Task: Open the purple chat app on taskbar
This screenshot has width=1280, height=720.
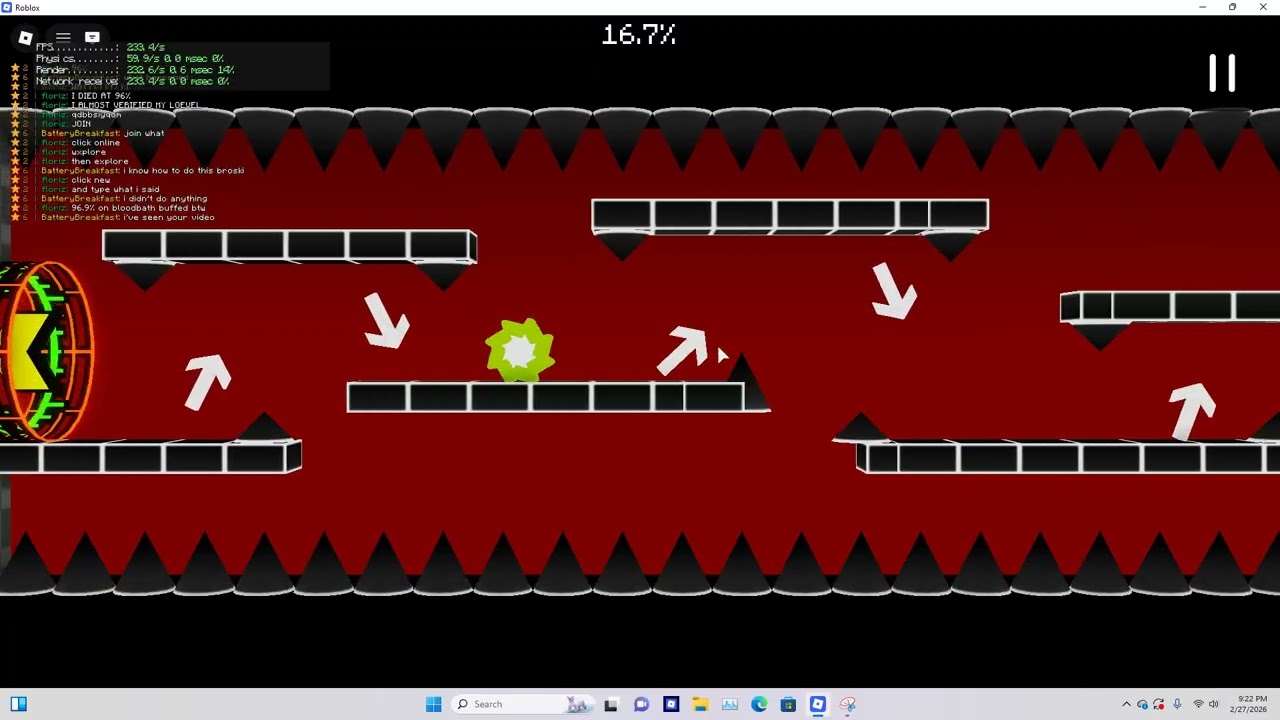Action: (641, 704)
